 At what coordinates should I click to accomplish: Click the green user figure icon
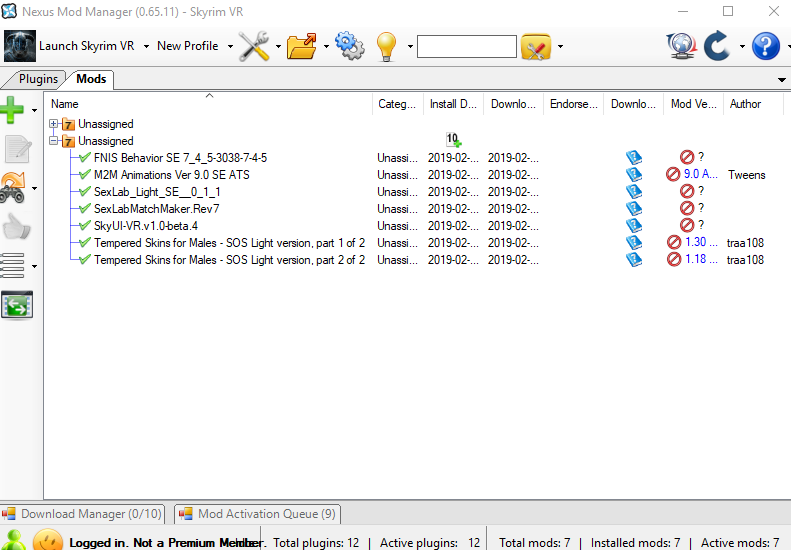(14, 540)
